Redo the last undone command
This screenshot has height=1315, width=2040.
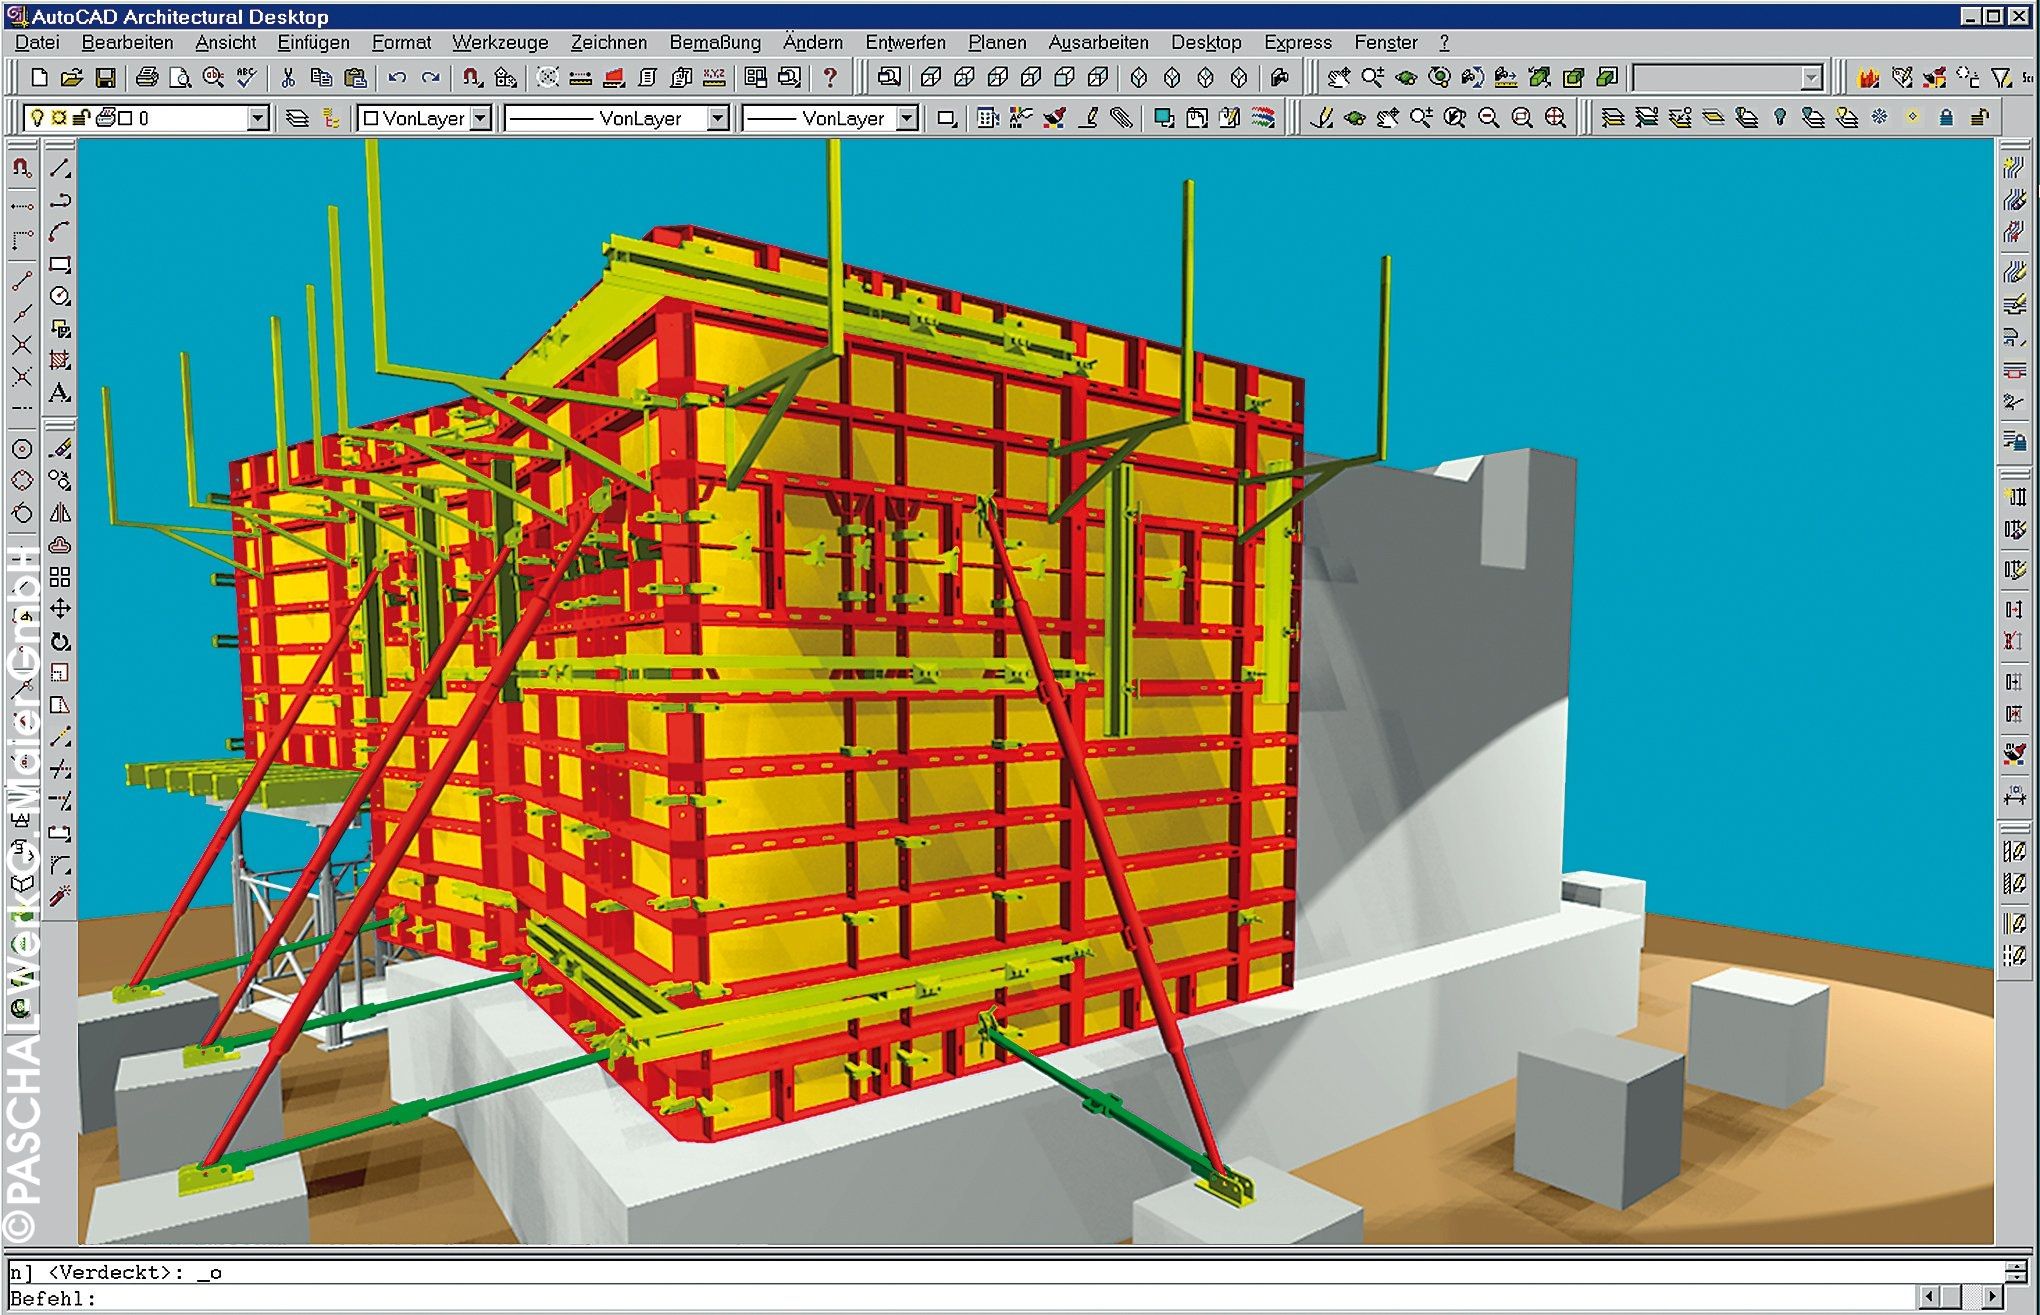(x=430, y=78)
